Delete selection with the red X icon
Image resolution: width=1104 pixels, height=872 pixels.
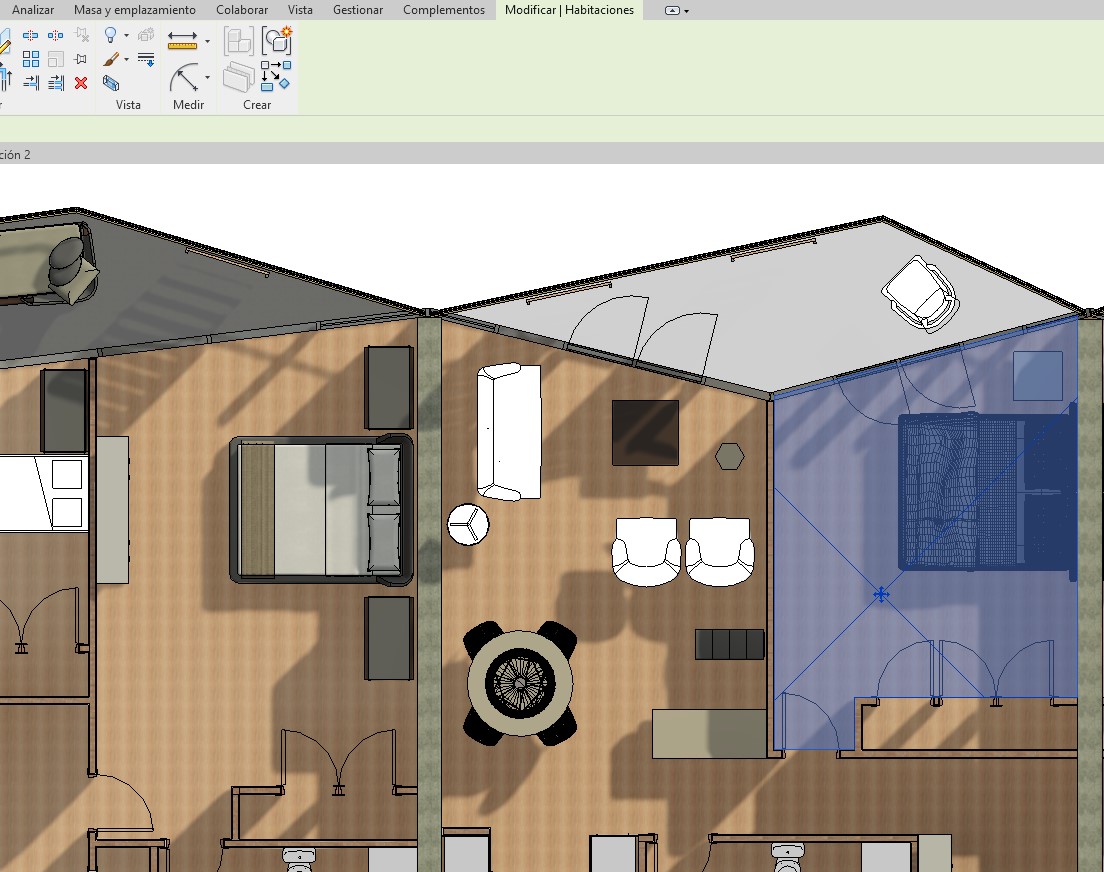click(x=81, y=83)
